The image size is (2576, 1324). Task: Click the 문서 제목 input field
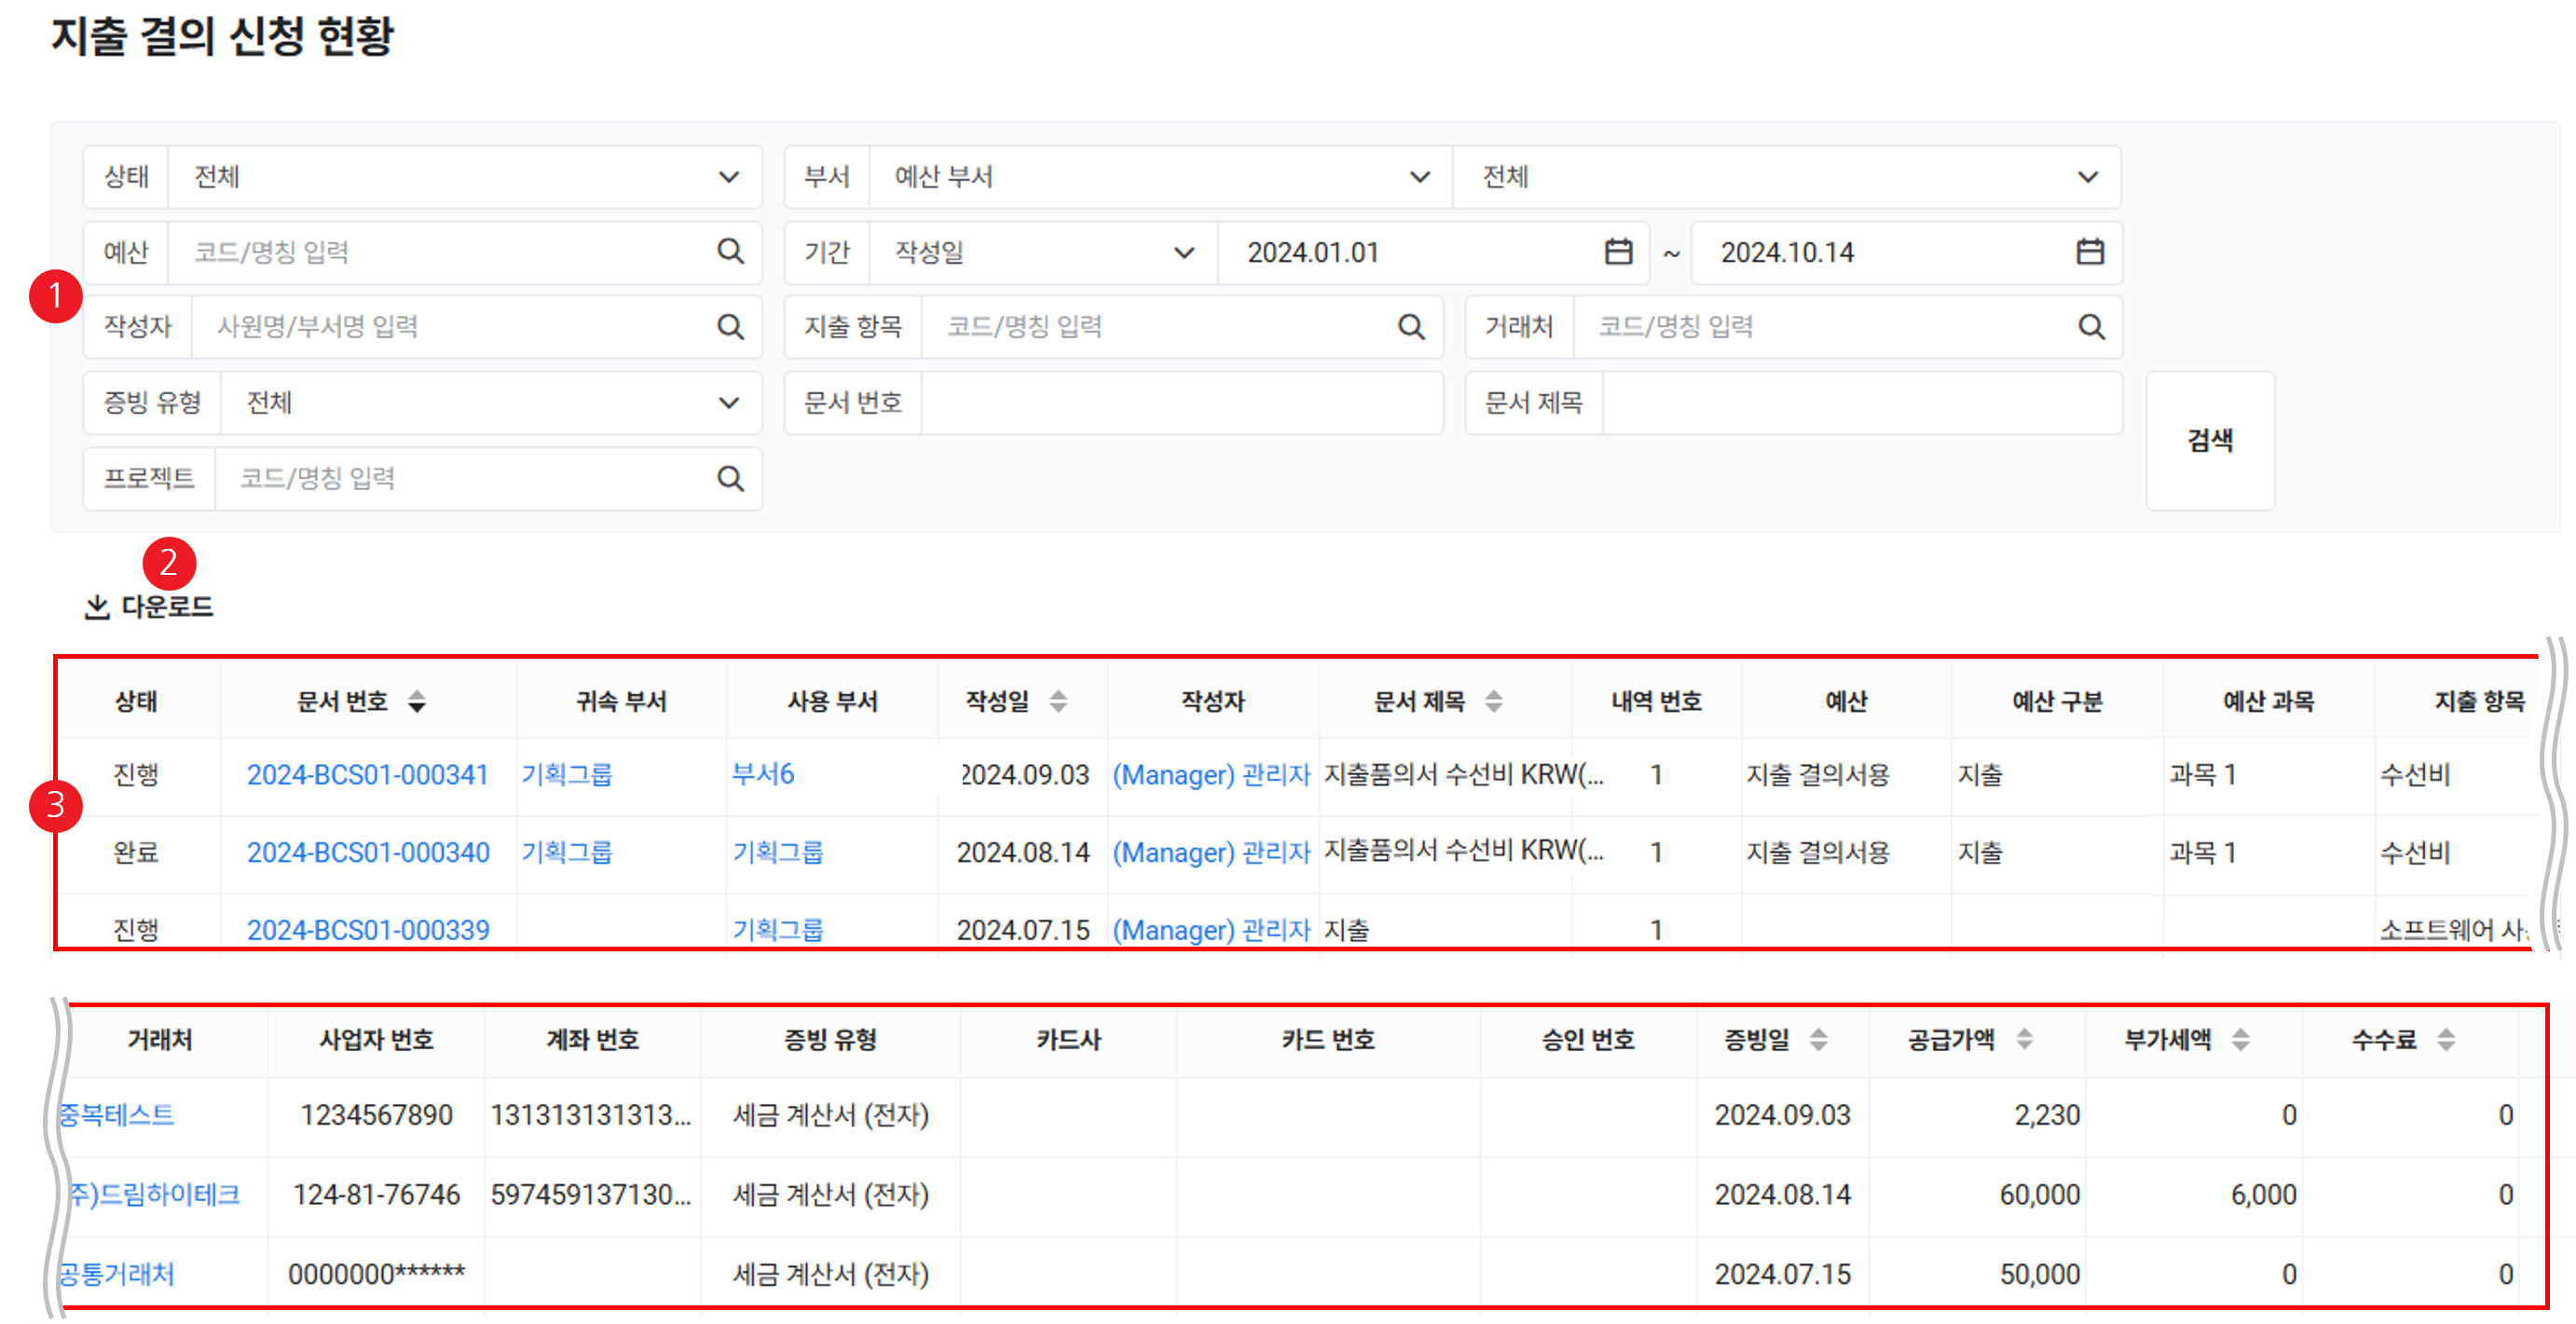coord(1860,404)
